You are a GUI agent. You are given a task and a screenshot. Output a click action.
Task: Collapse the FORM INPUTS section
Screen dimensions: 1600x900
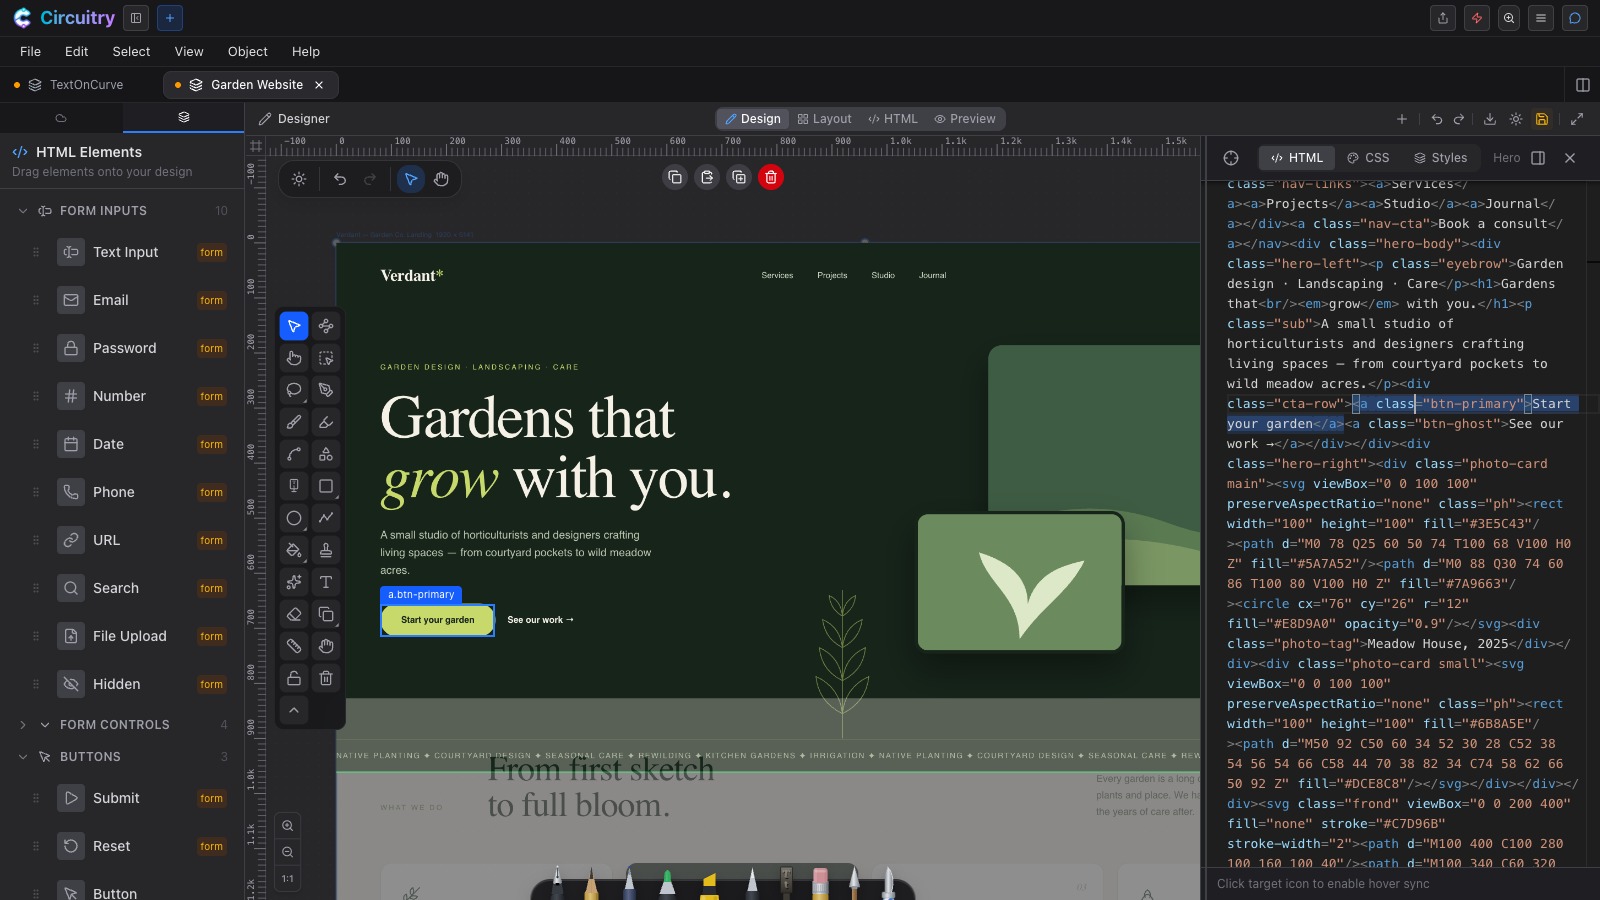[x=23, y=211]
